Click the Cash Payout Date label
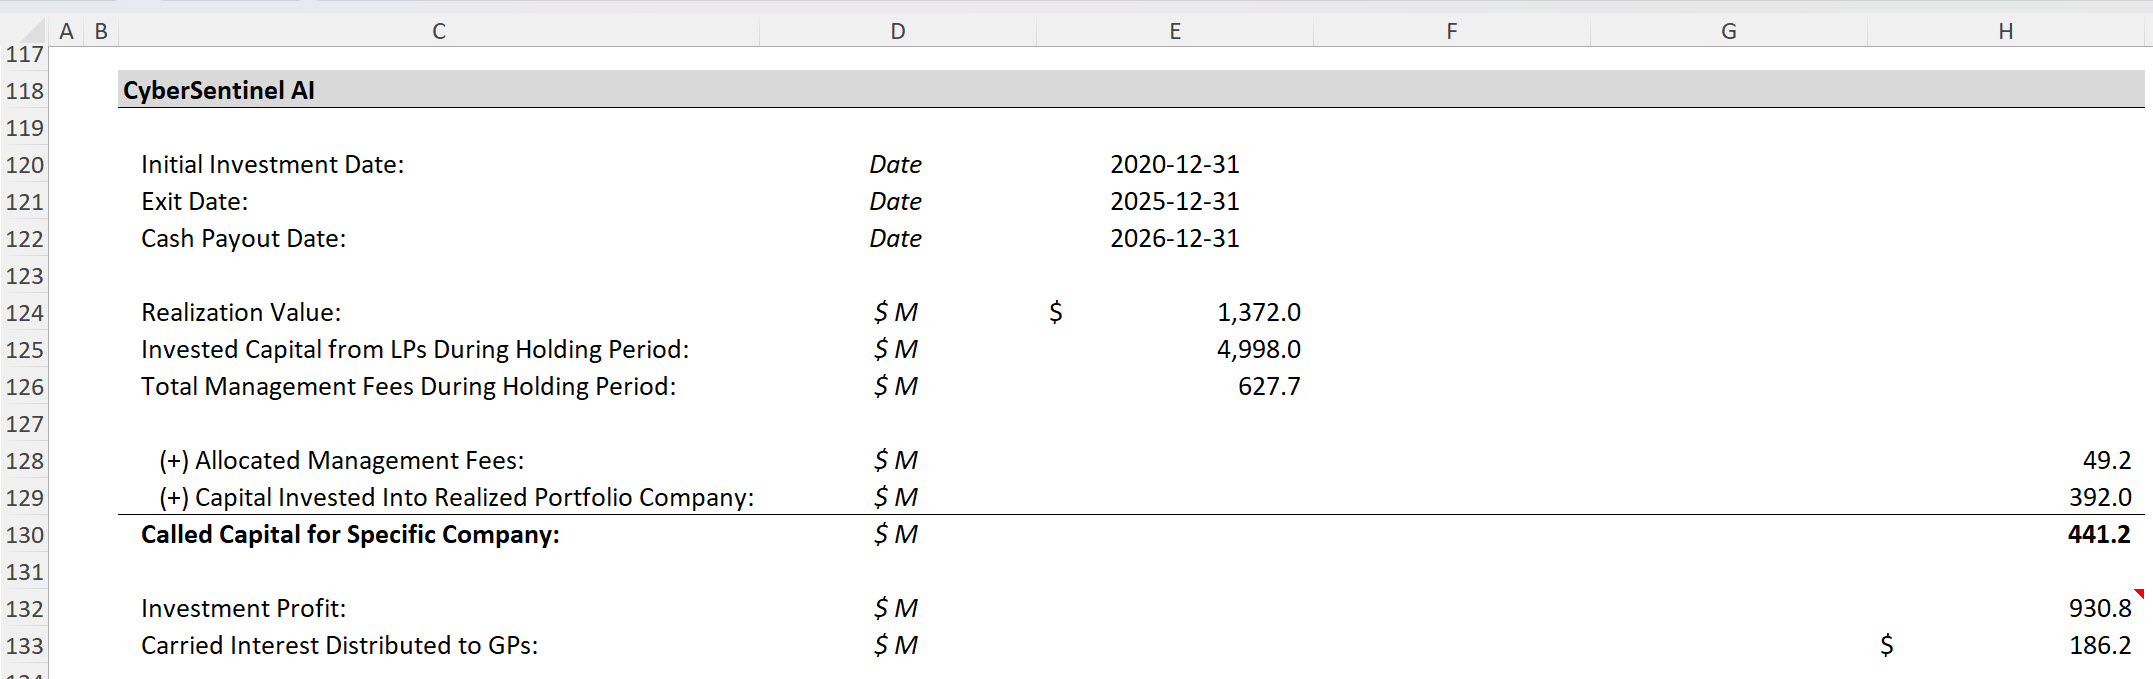2153x679 pixels. click(244, 238)
